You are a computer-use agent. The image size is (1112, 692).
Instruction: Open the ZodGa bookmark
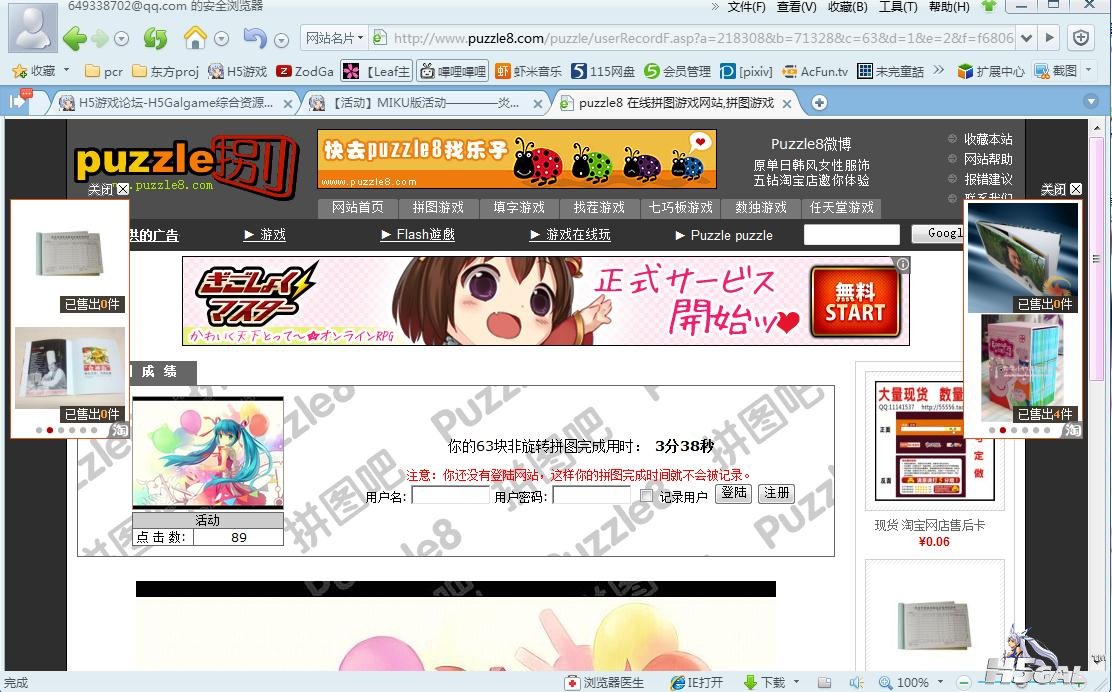pyautogui.click(x=305, y=71)
